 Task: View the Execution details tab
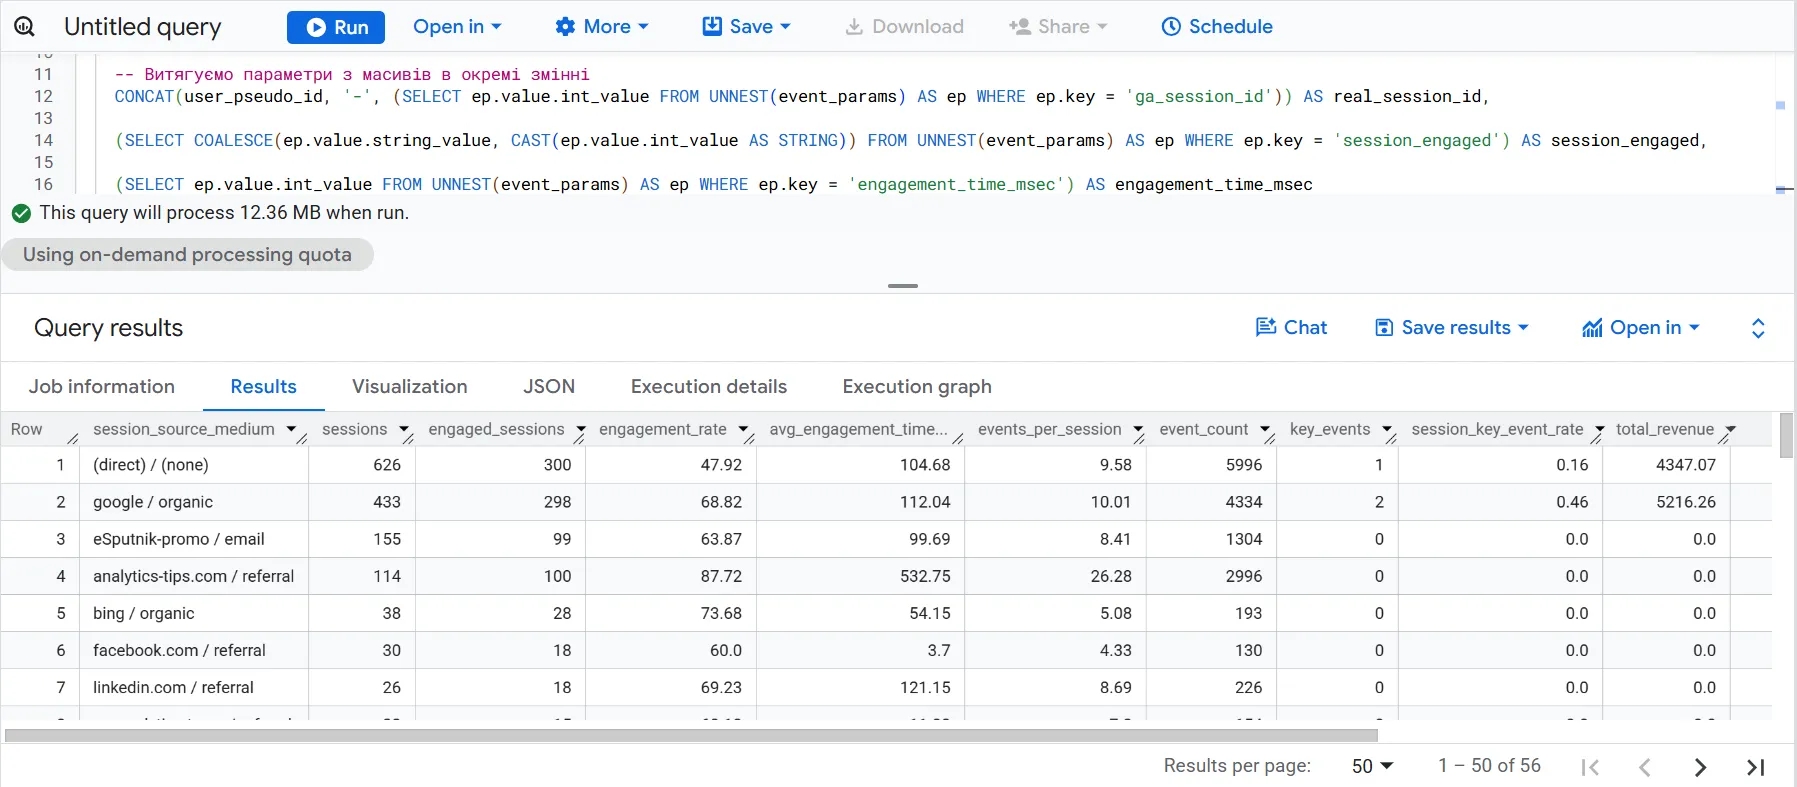click(x=709, y=387)
